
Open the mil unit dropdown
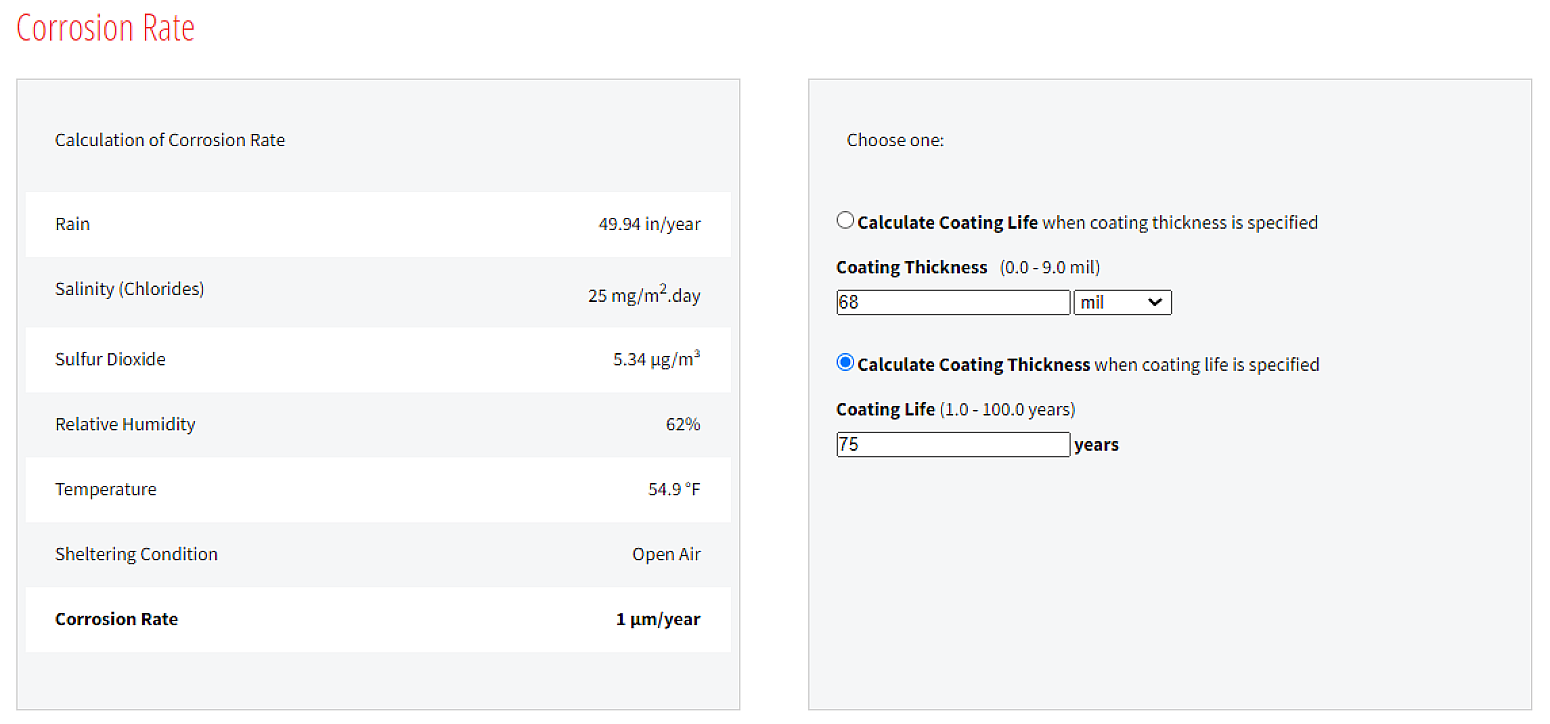[1122, 302]
